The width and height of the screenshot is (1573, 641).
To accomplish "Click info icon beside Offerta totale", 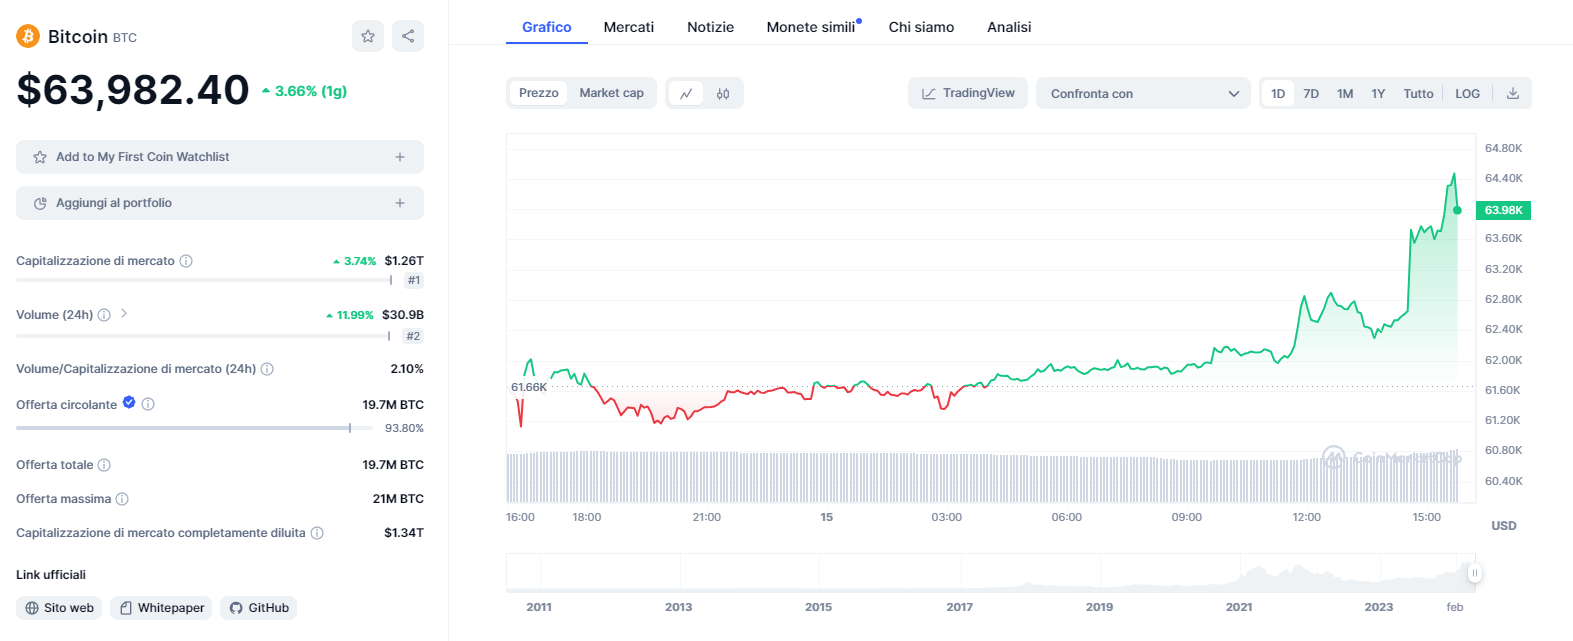I will [104, 465].
